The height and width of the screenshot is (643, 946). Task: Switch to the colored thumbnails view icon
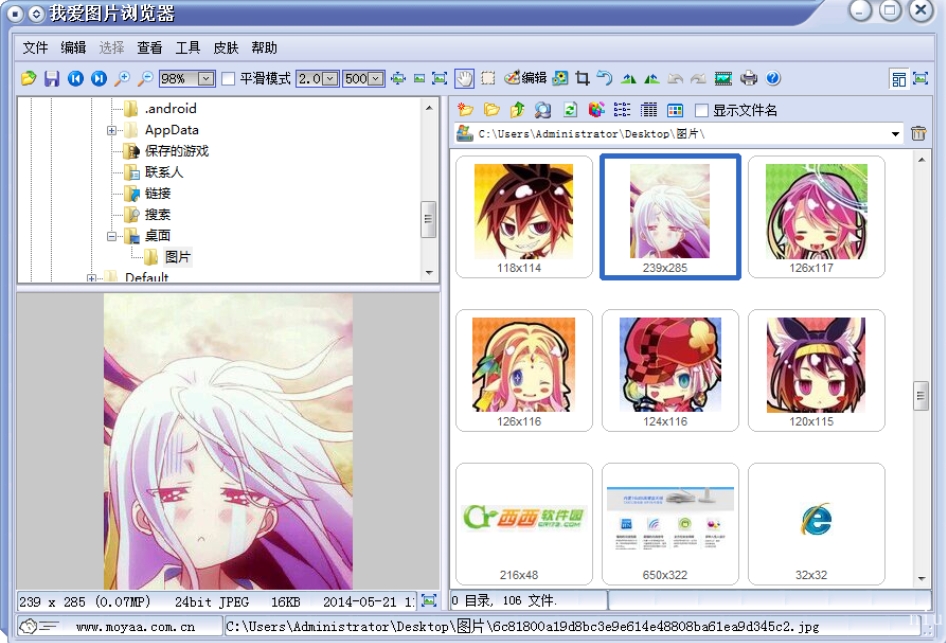coord(675,110)
